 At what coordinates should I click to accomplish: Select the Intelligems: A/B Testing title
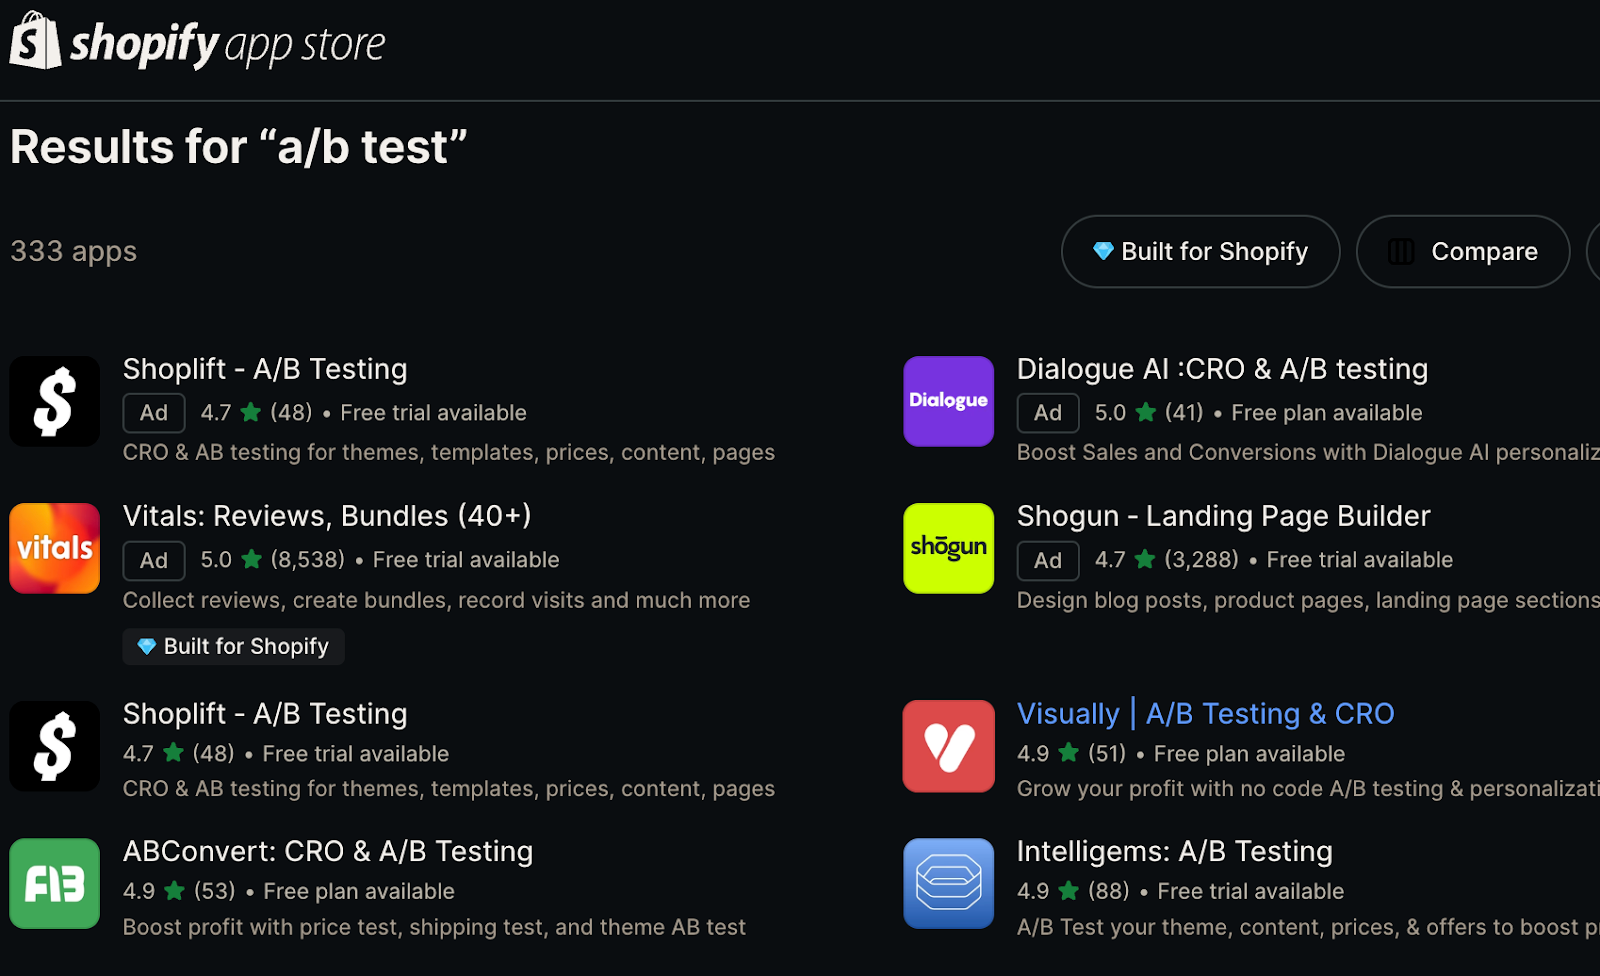point(1174,850)
